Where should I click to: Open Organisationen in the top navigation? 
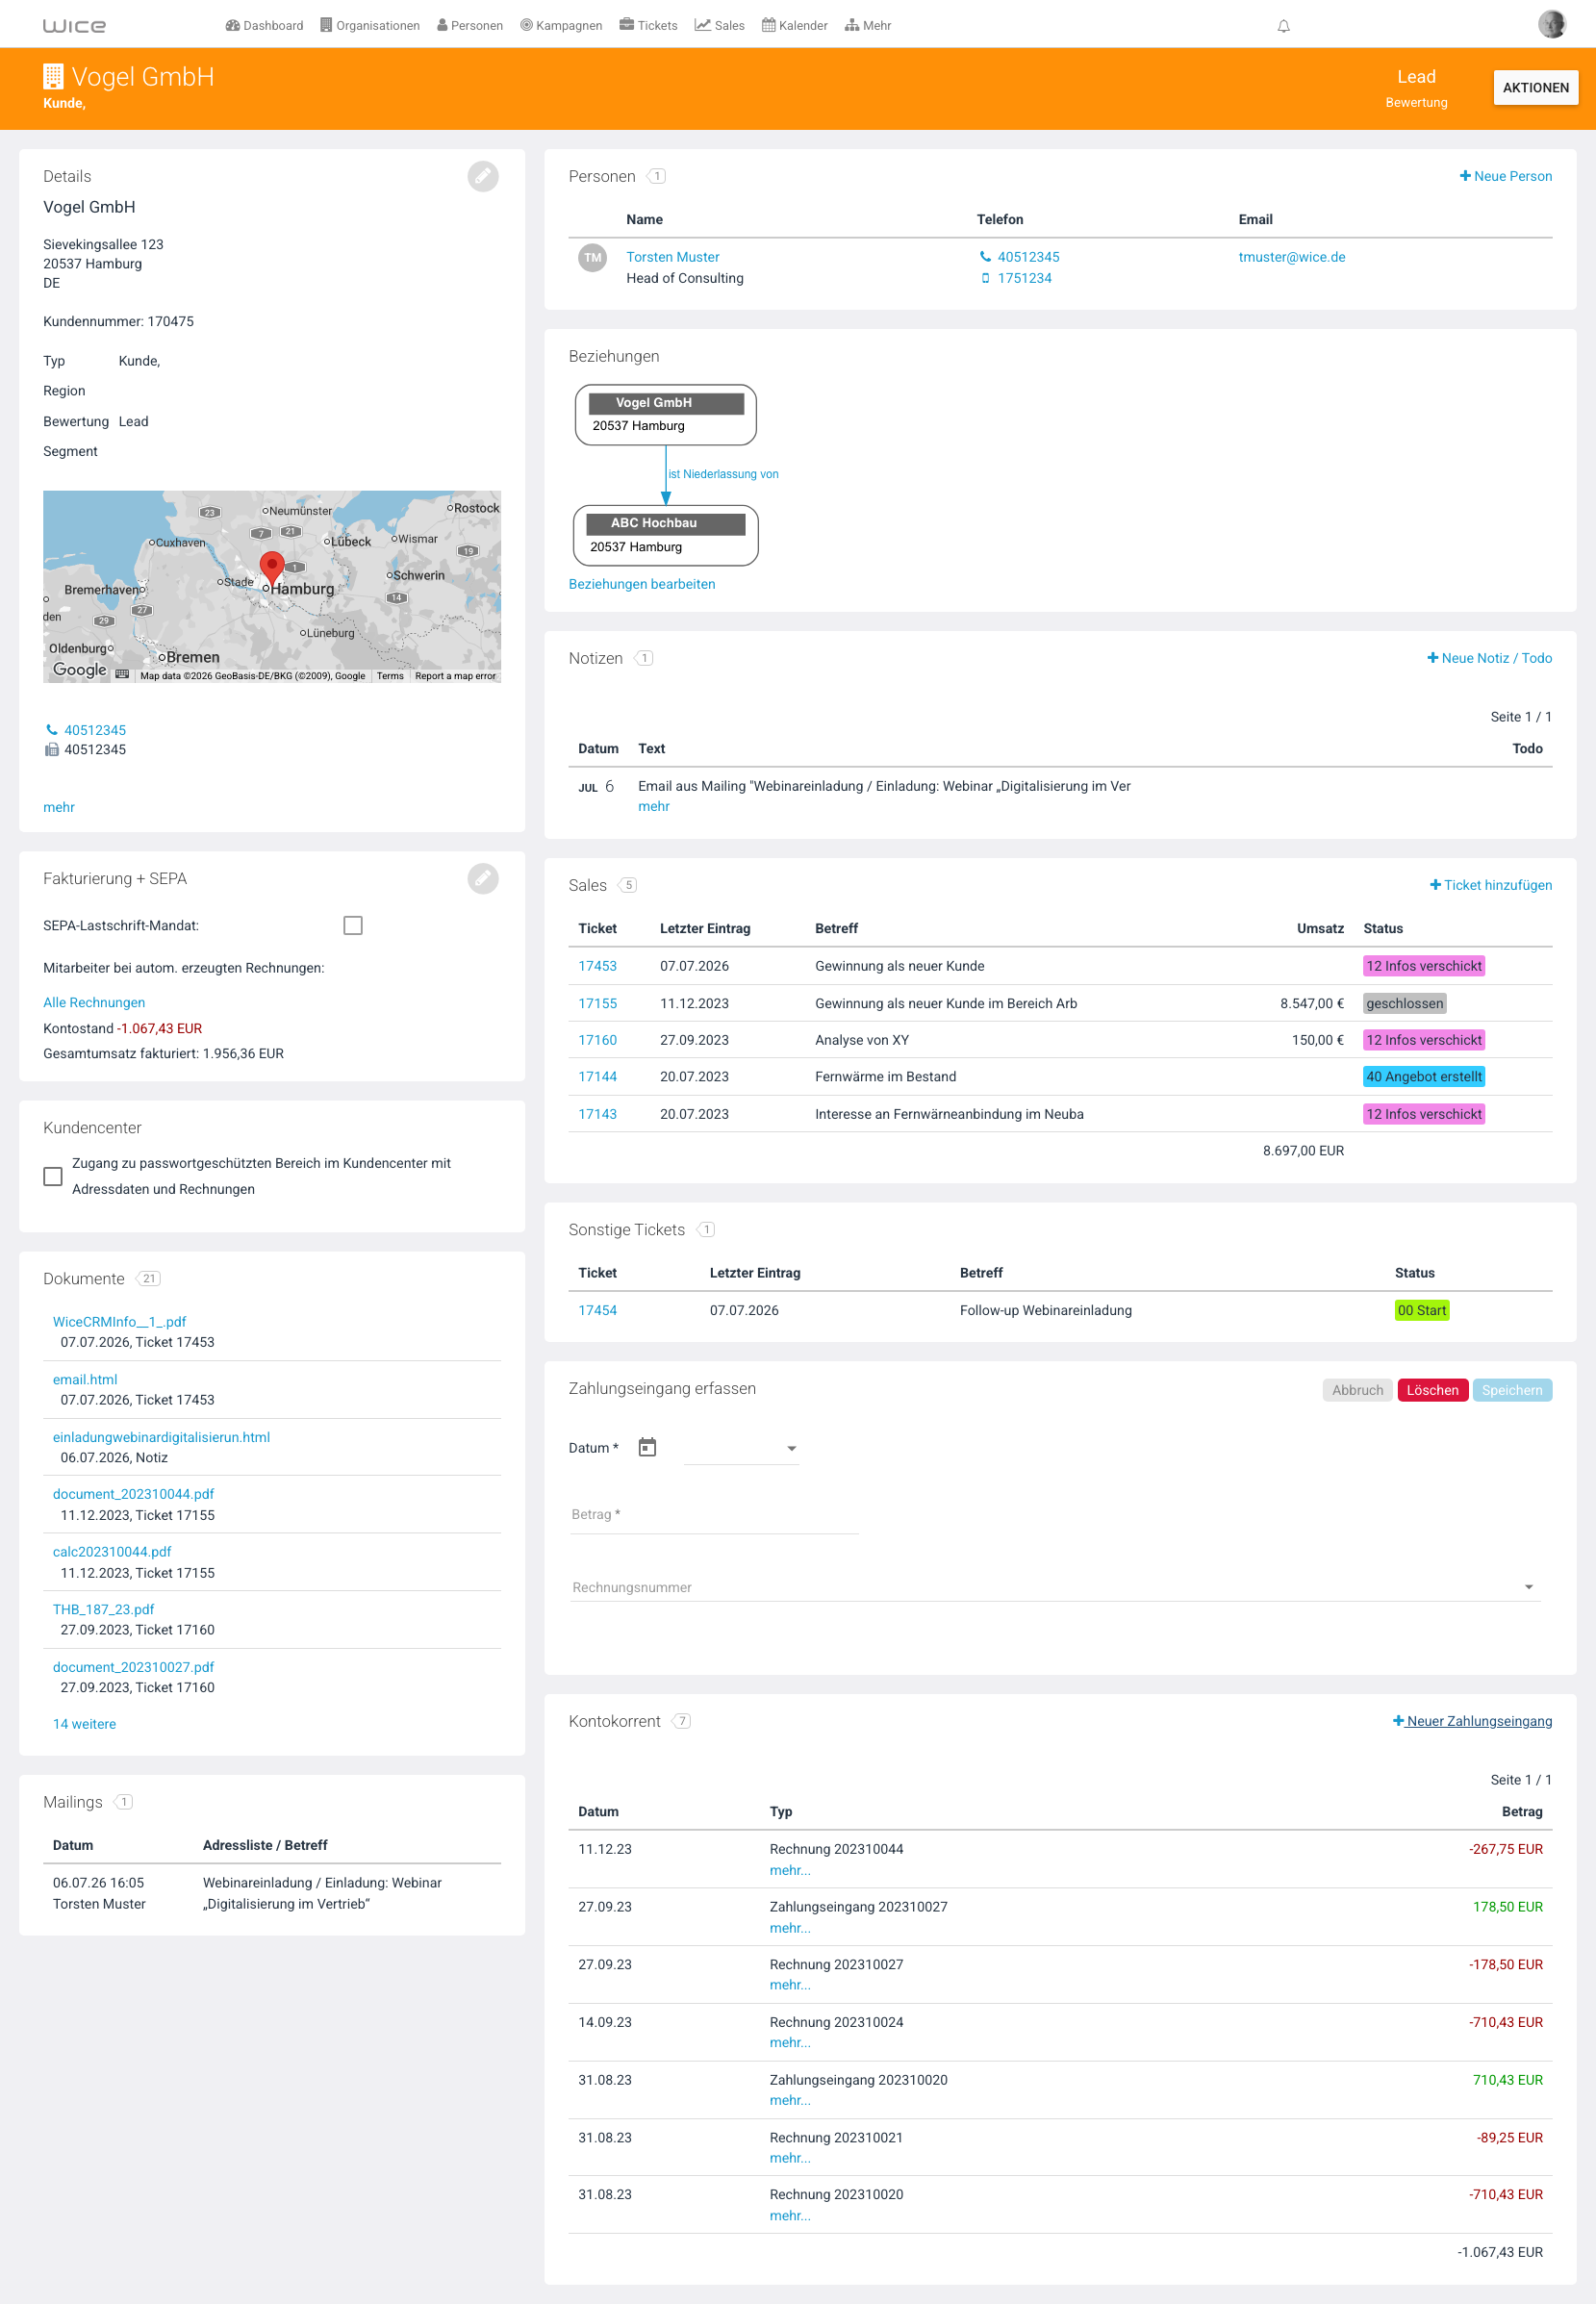pyautogui.click(x=370, y=26)
